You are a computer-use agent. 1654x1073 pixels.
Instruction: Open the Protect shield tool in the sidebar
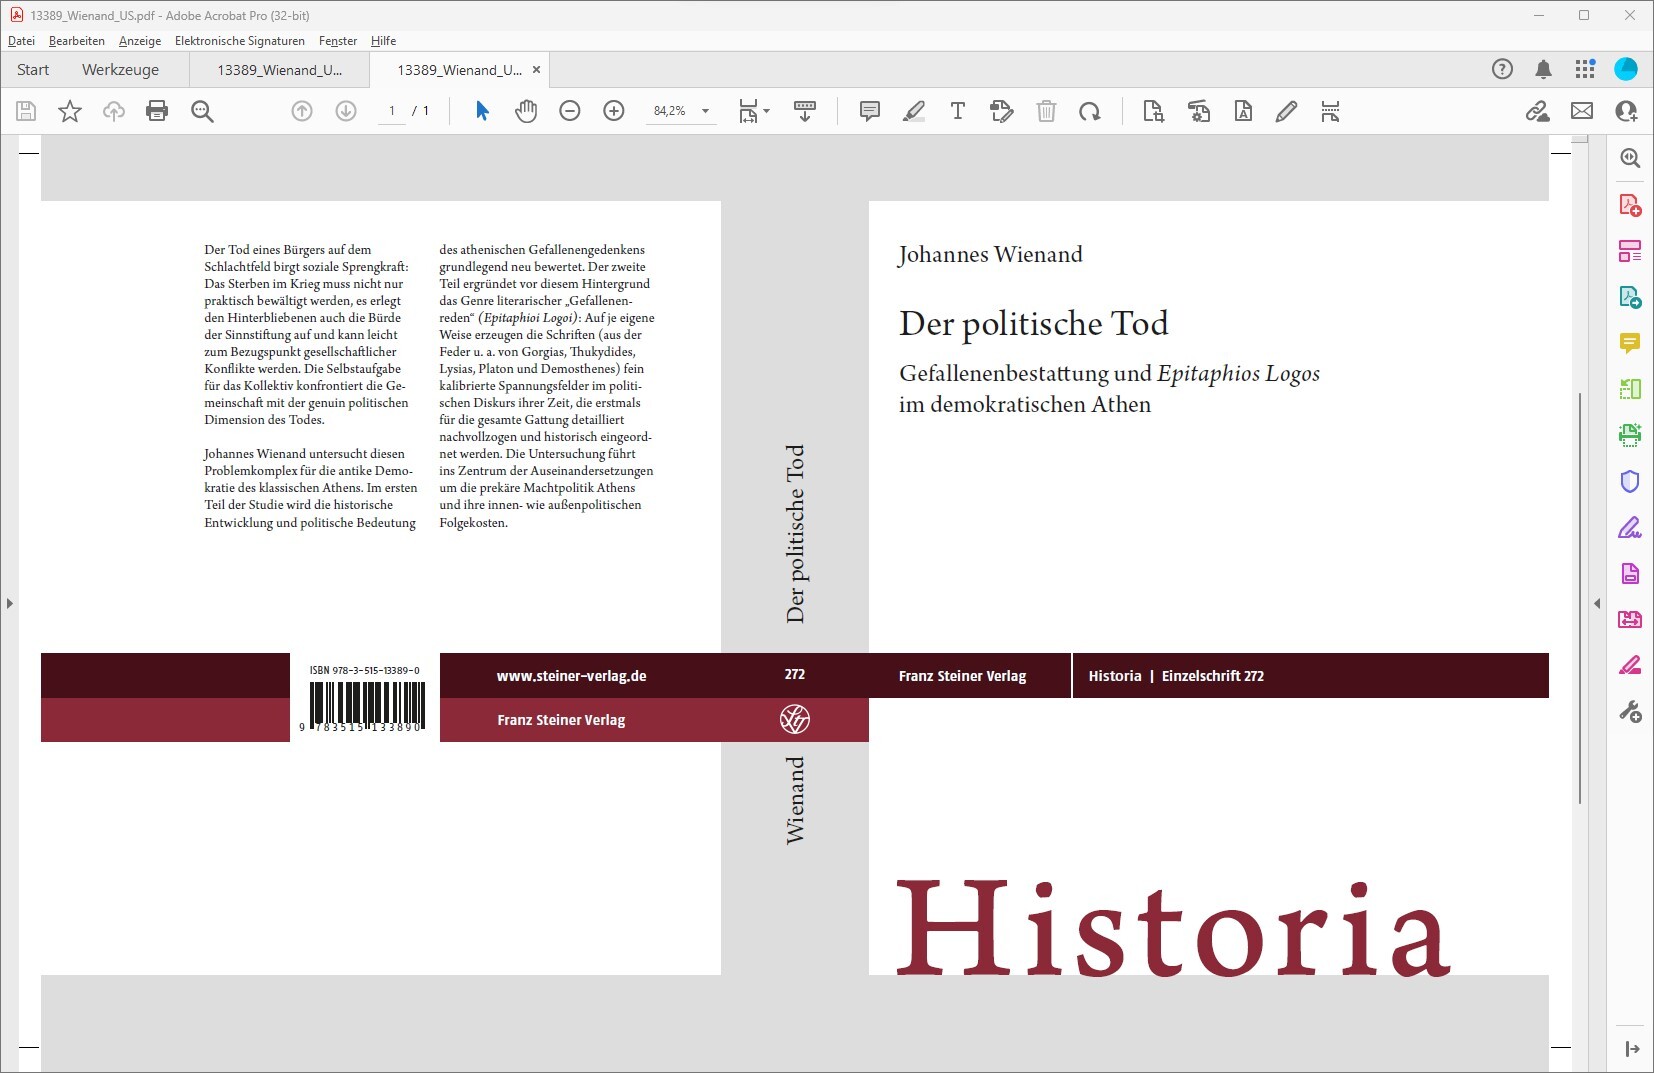point(1630,481)
